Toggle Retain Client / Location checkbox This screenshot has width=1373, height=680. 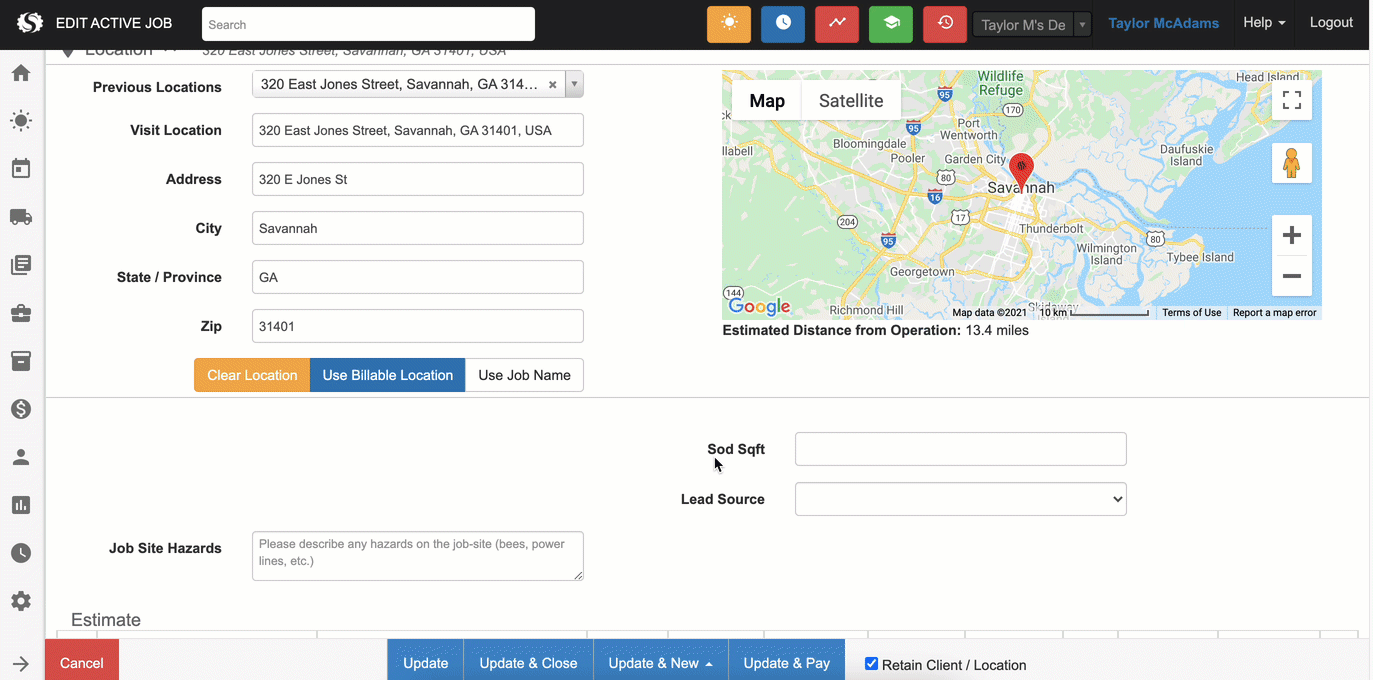tap(871, 664)
